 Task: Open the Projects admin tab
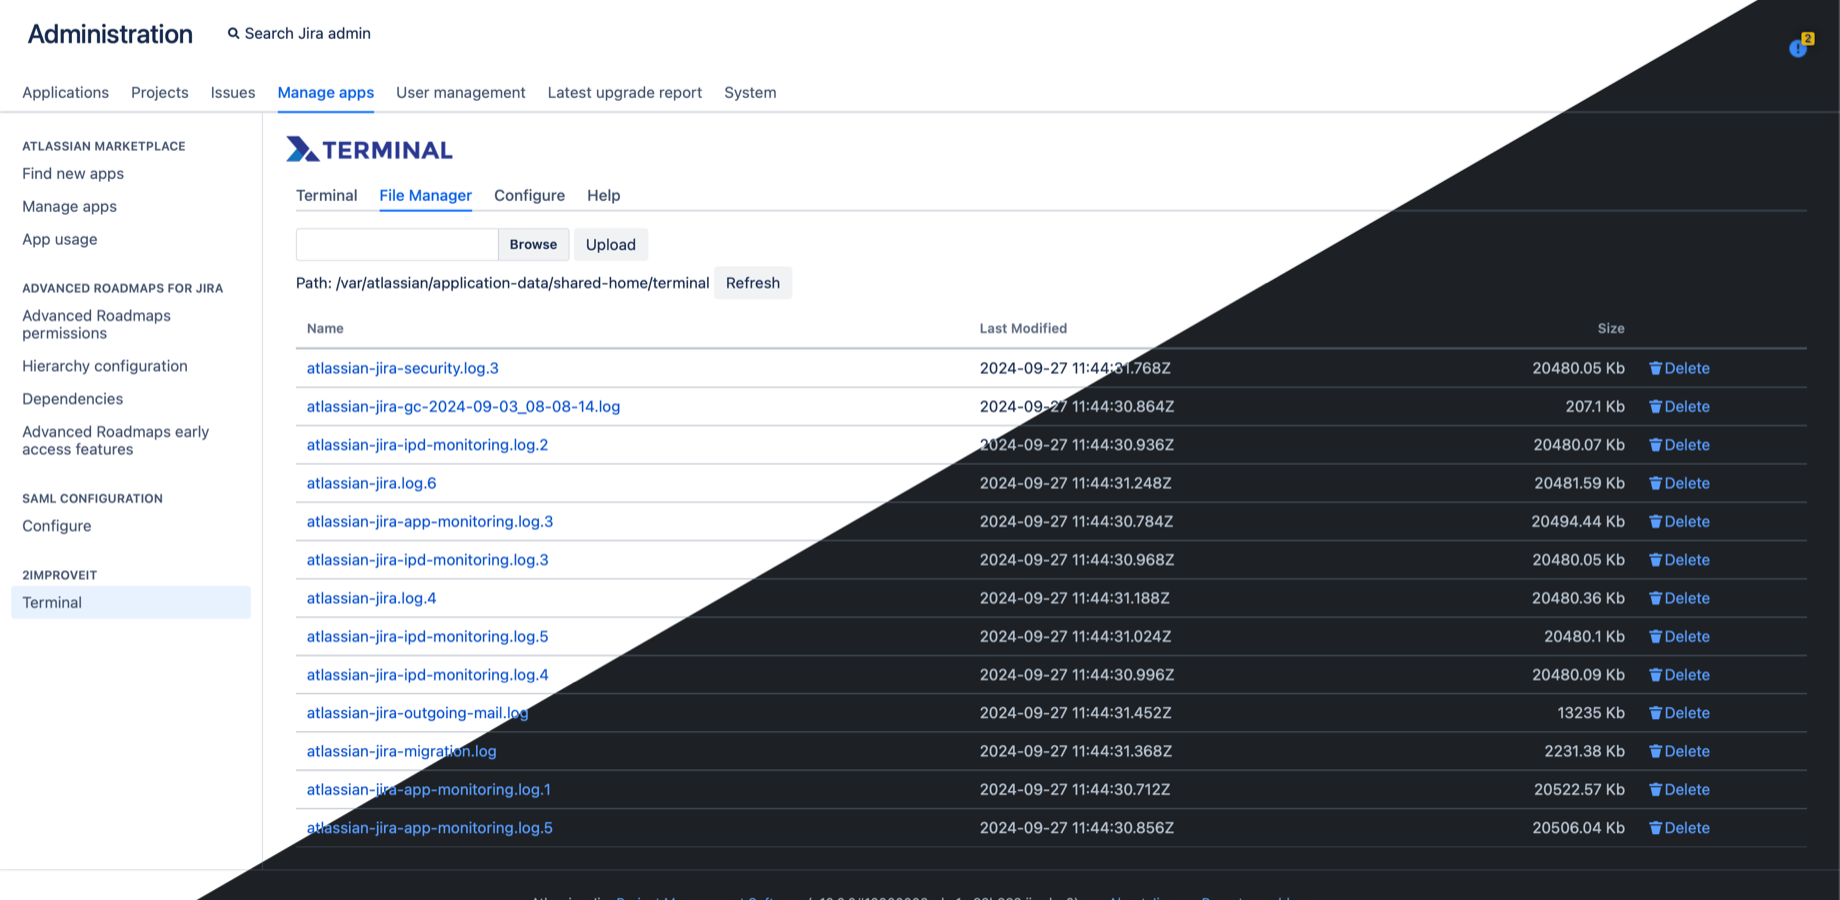(x=160, y=92)
